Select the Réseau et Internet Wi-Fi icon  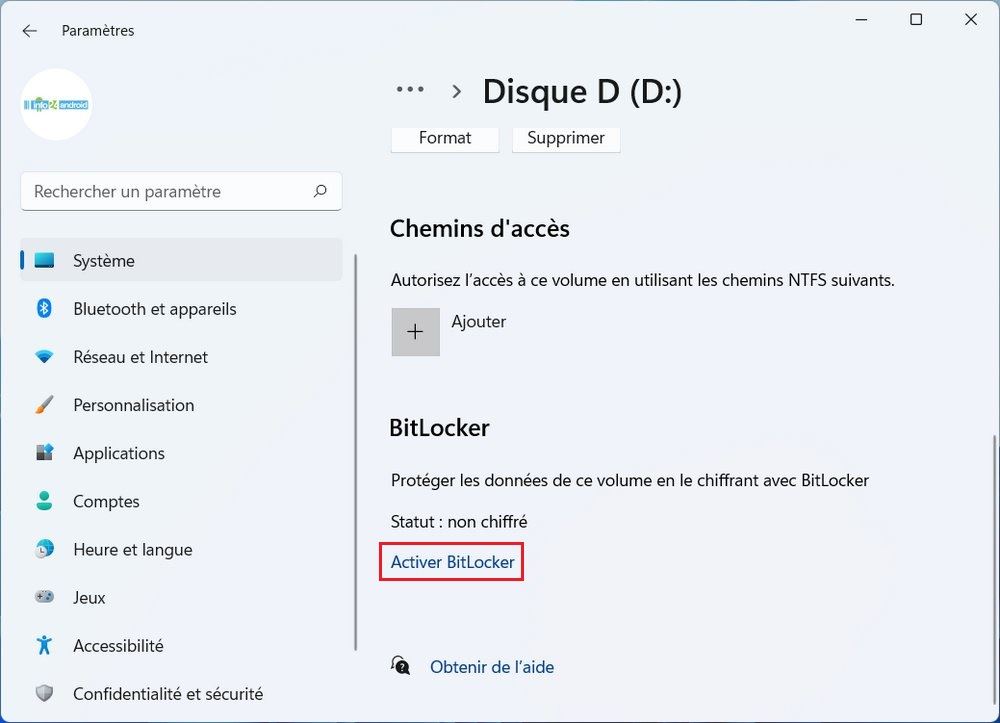[44, 357]
